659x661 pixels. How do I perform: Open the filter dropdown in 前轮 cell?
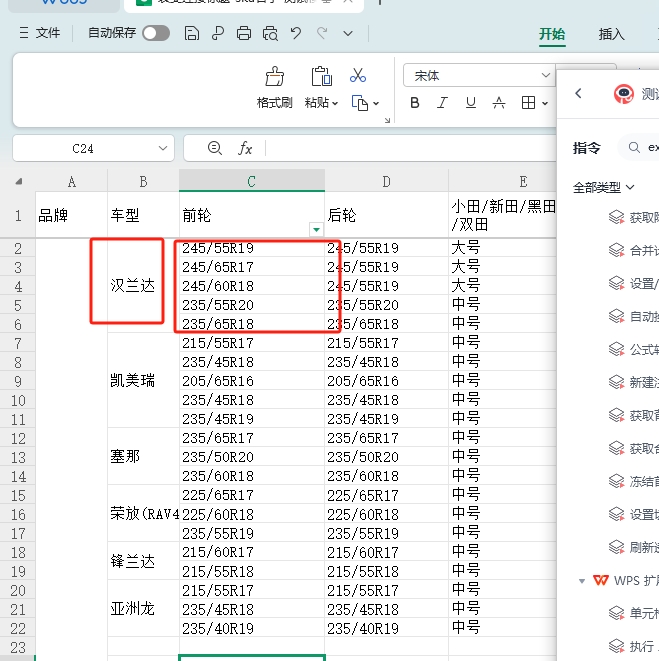pos(316,230)
